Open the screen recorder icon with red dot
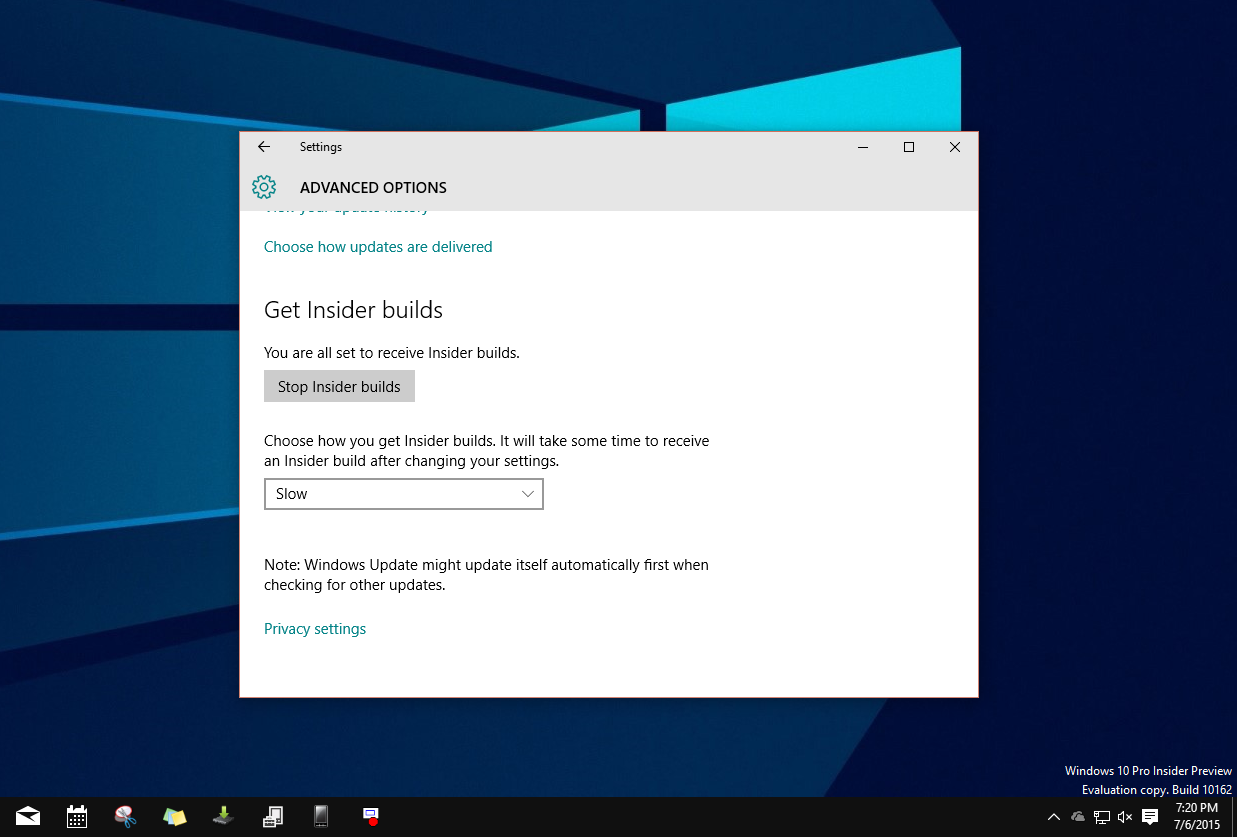This screenshot has width=1237, height=837. [x=370, y=816]
